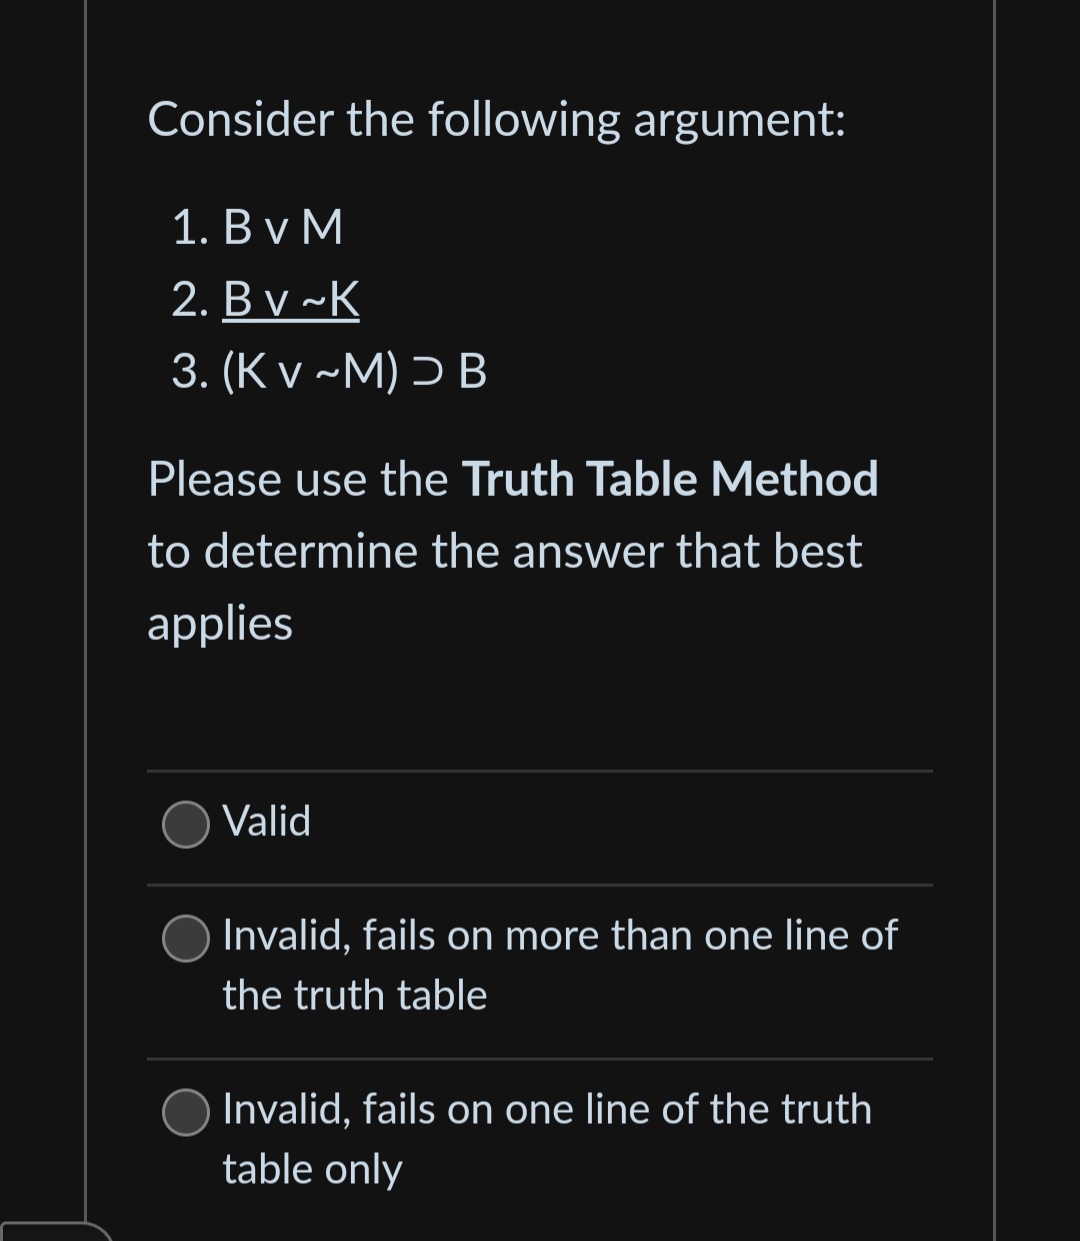Click the underlined premise "B v ~K"

pos(290,299)
